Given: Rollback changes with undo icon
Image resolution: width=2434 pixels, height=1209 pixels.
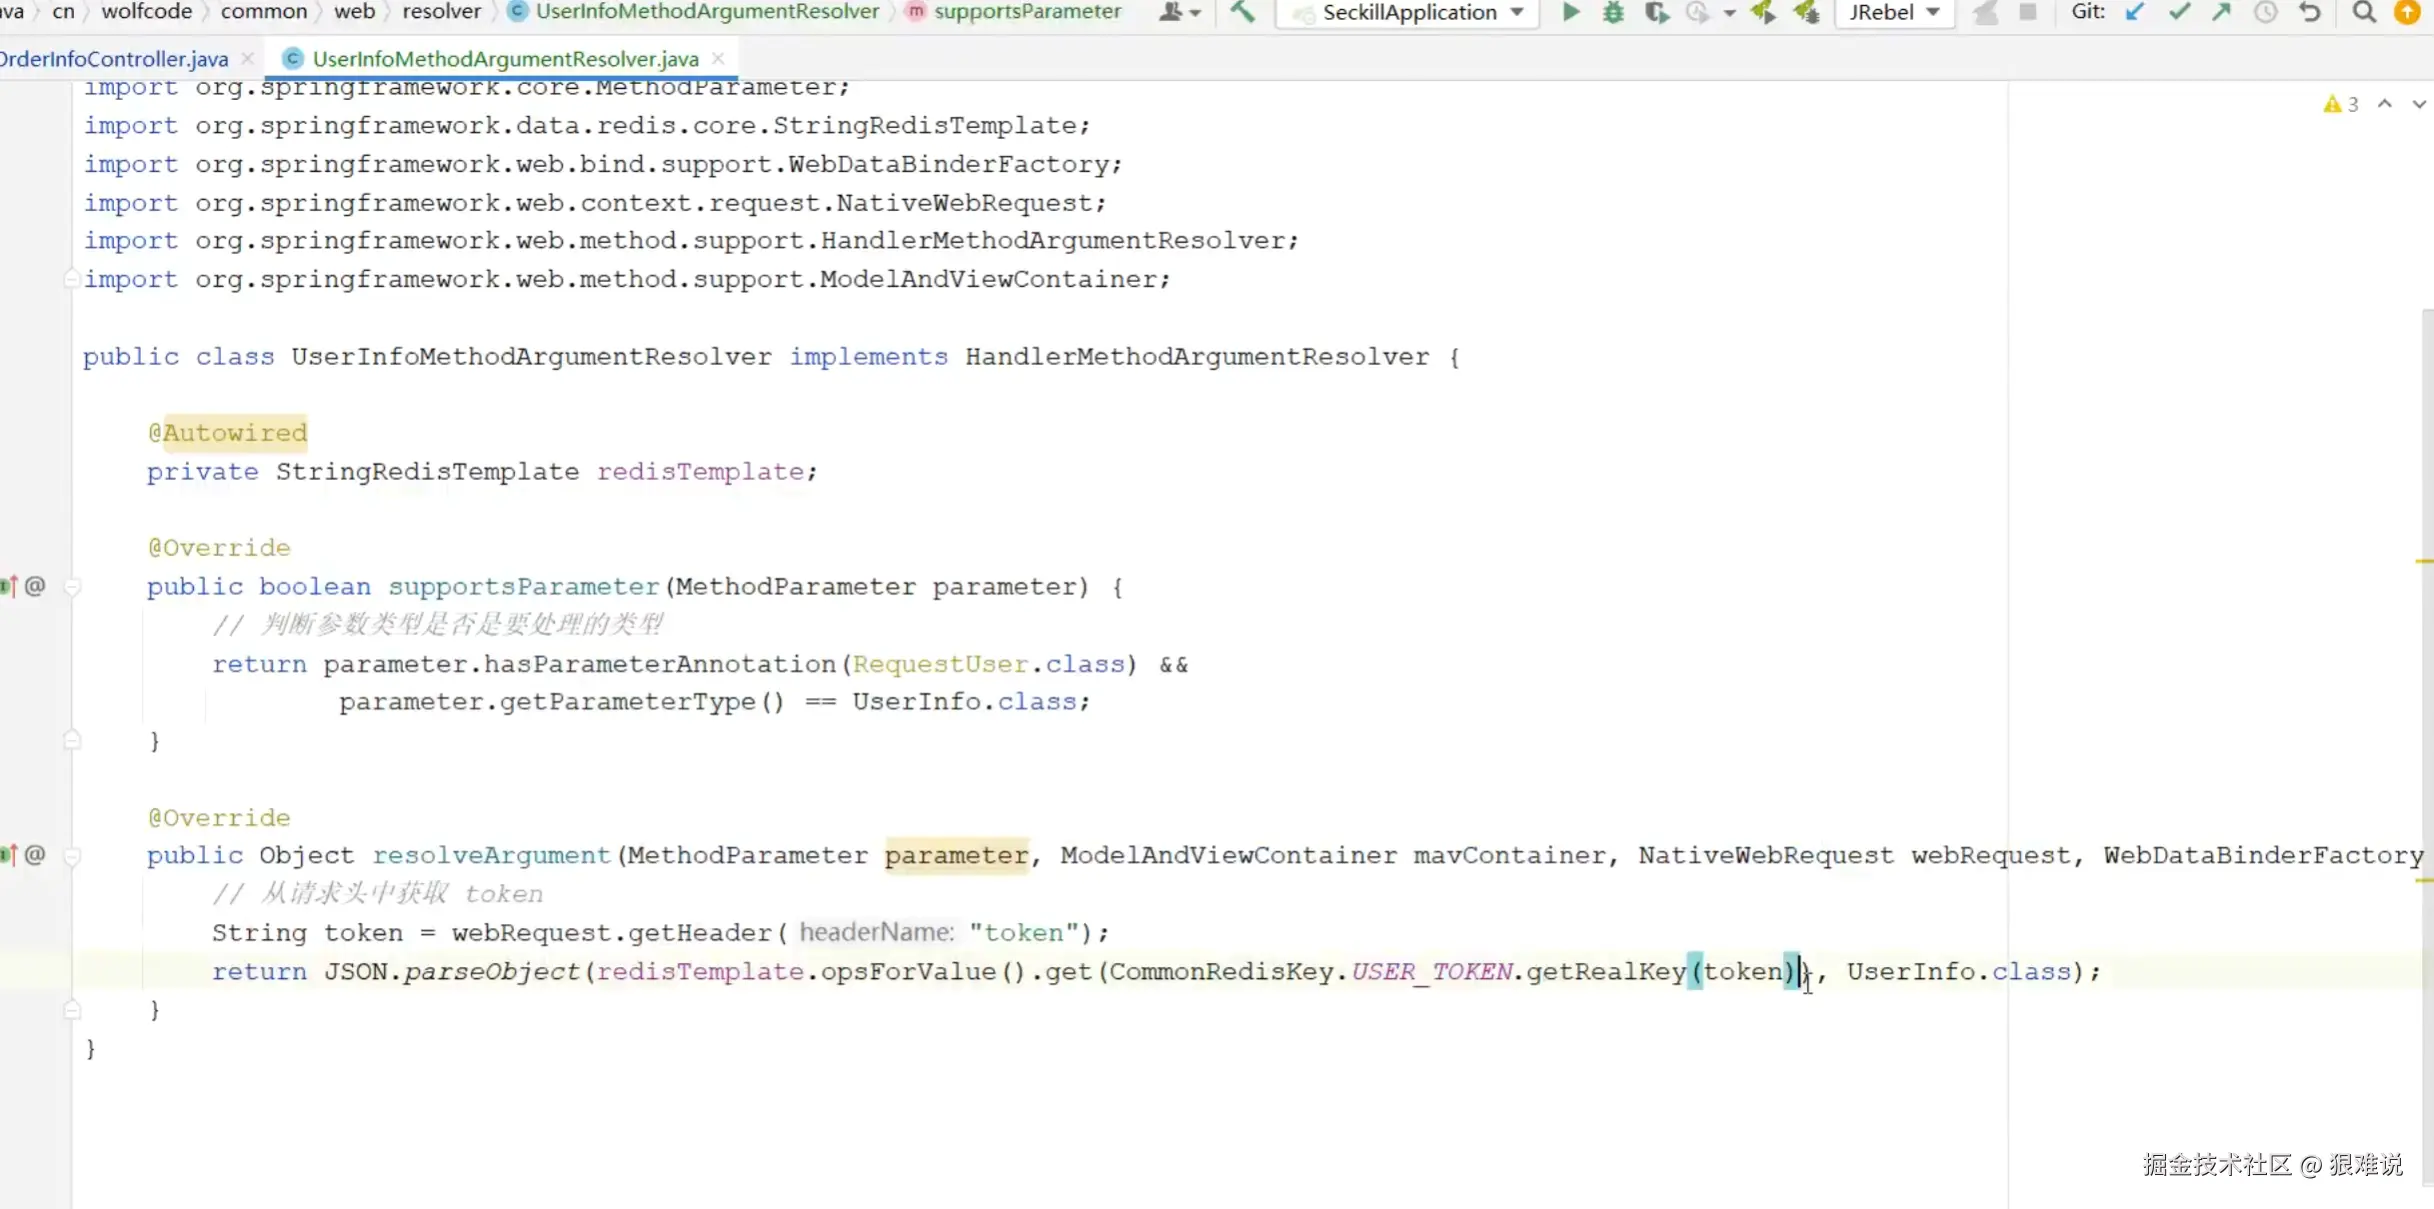Looking at the screenshot, I should point(2309,12).
